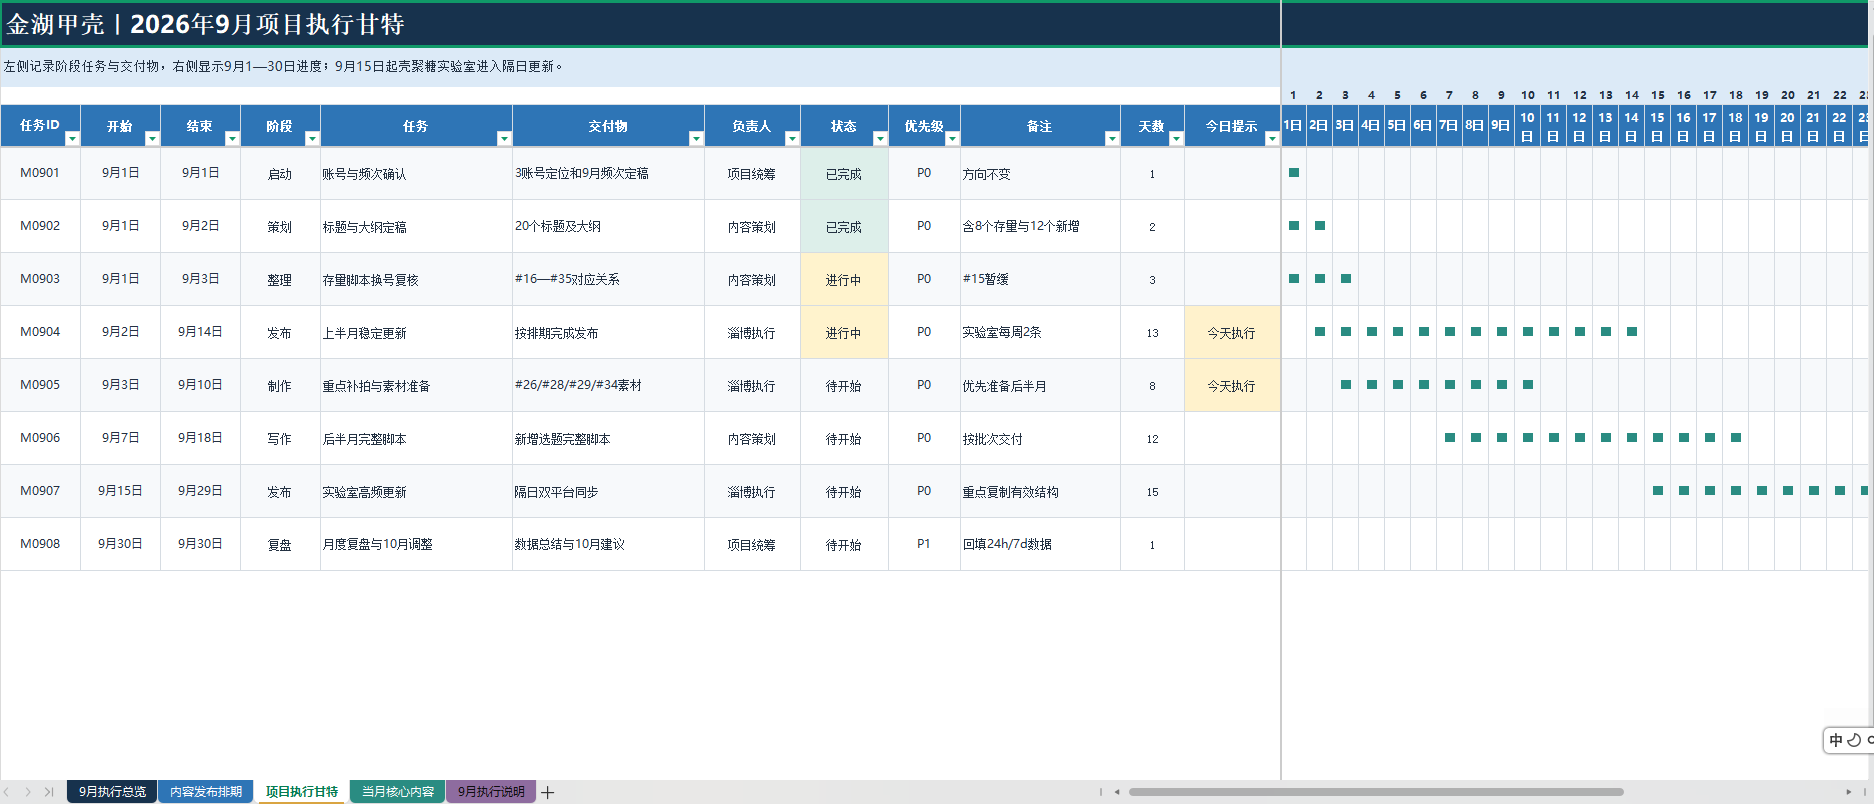Click the input method 中 indicator

pyautogui.click(x=1836, y=740)
